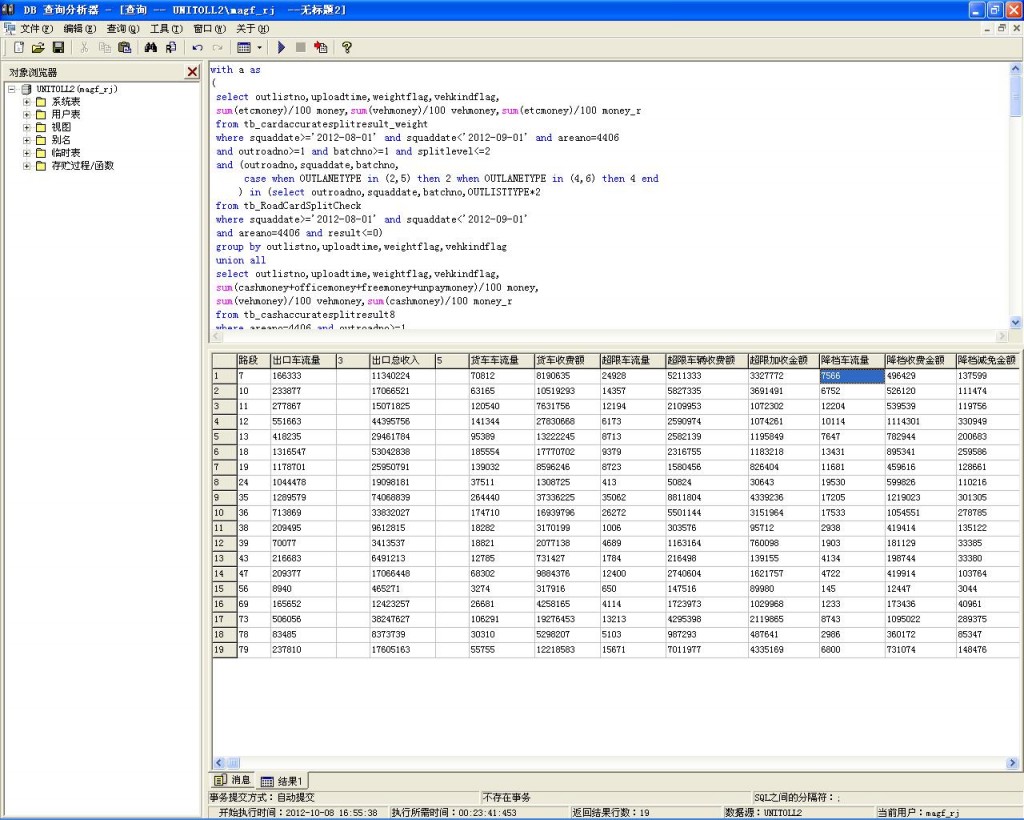The image size is (1024, 820).
Task: Click the Paste clipboard icon in toolbar
Action: tap(125, 47)
